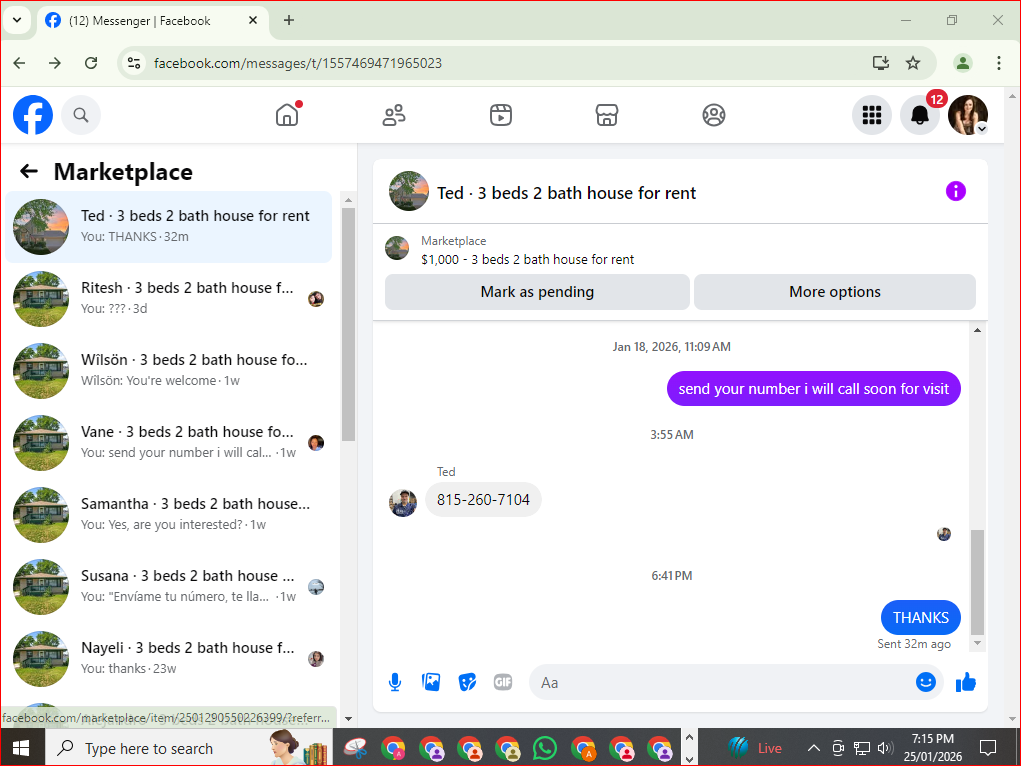Click the message input field Aa
This screenshot has height=766, width=1021.
[x=720, y=683]
